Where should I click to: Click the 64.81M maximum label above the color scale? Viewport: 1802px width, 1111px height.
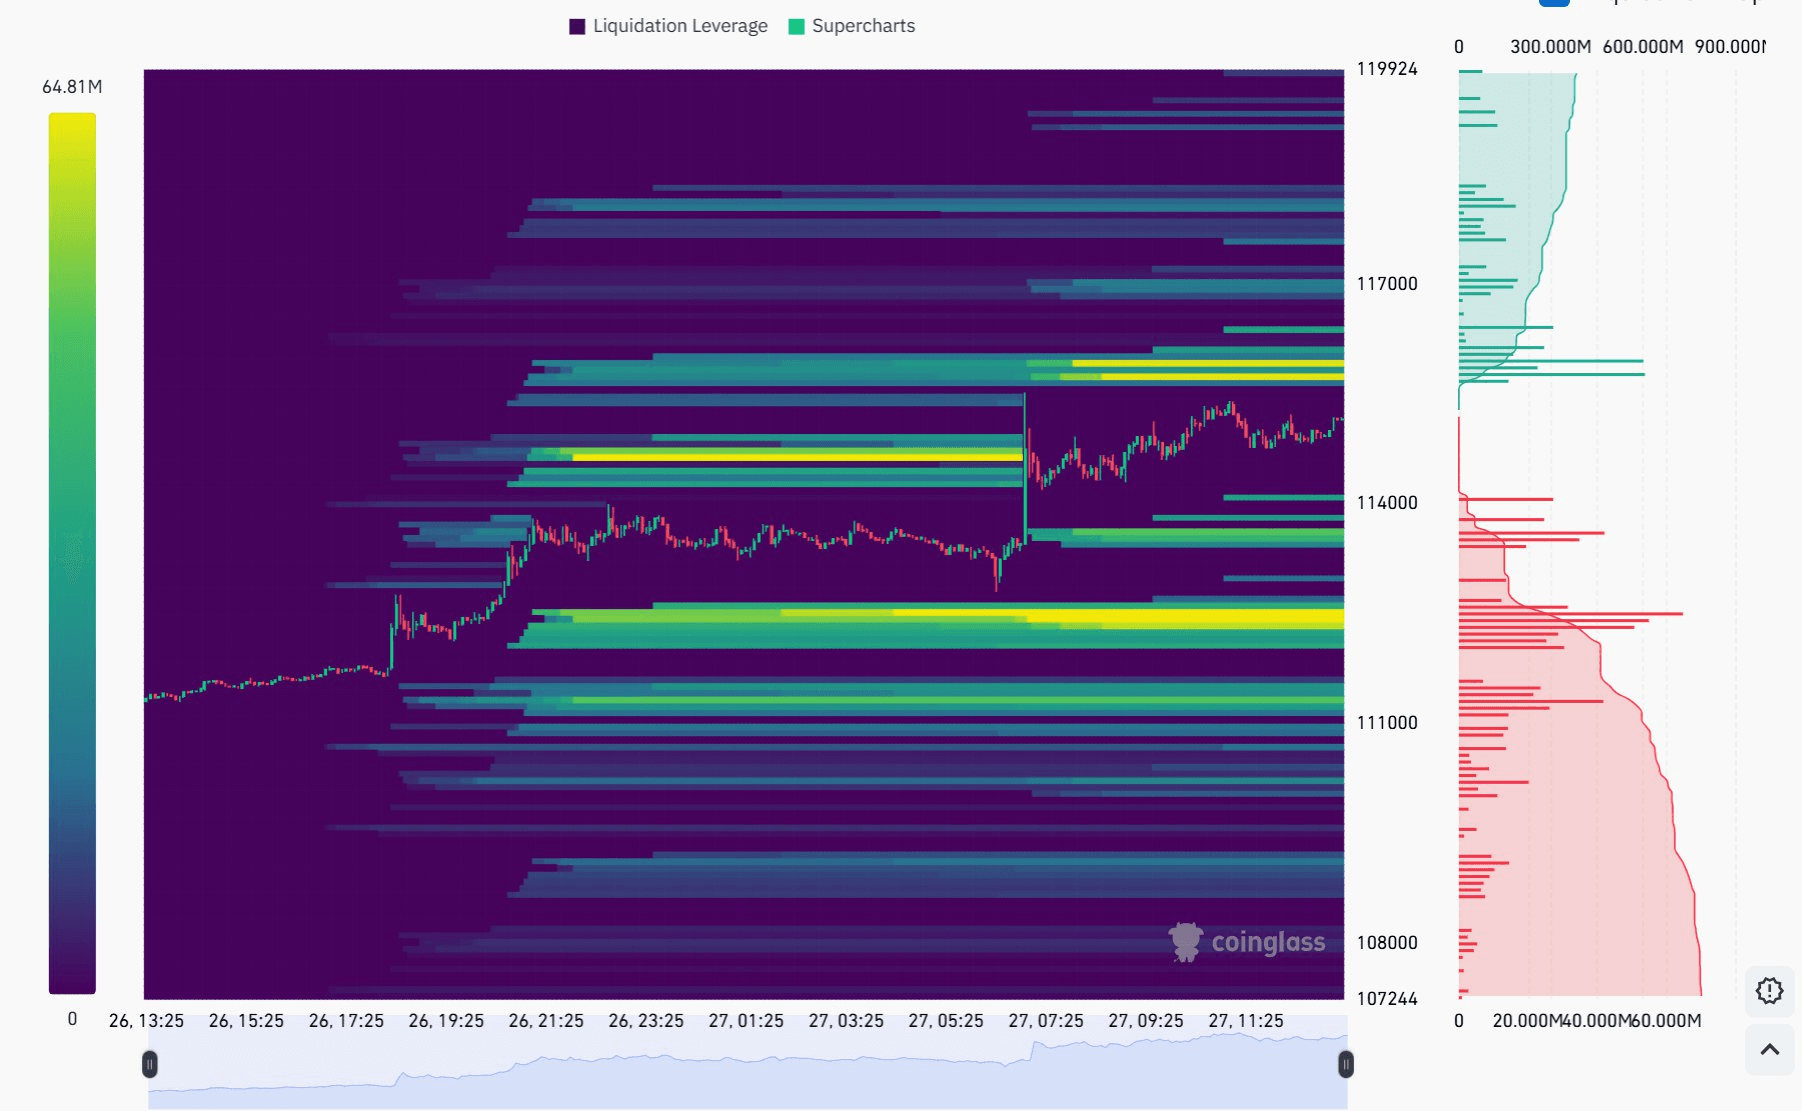pyautogui.click(x=72, y=87)
